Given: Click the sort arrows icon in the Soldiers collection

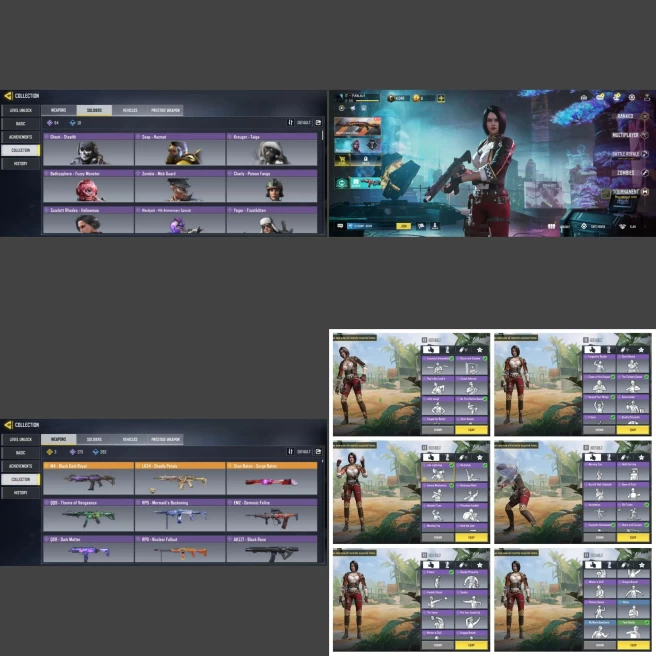Looking at the screenshot, I should 290,123.
